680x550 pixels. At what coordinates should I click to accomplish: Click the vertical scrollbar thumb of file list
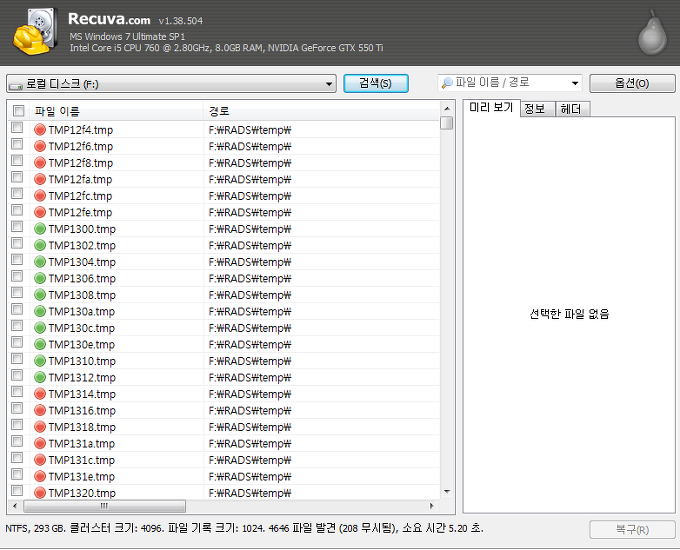(447, 123)
